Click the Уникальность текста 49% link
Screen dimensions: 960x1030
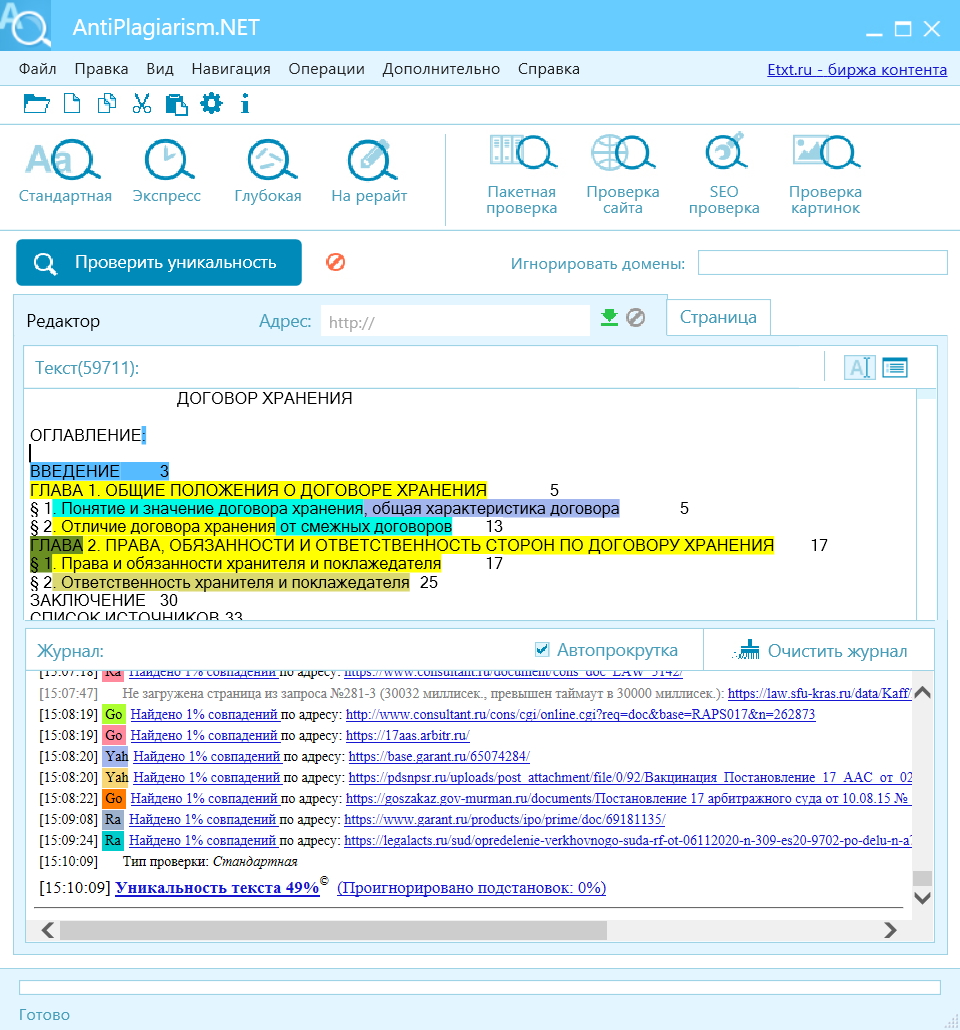coord(217,887)
